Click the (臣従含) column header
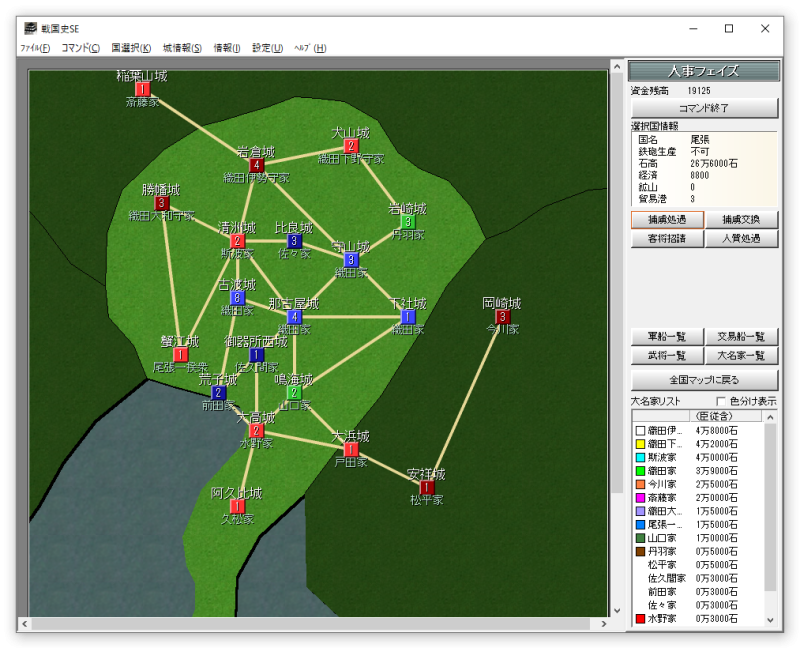Screen dimensions: 800x648 pos(726,416)
